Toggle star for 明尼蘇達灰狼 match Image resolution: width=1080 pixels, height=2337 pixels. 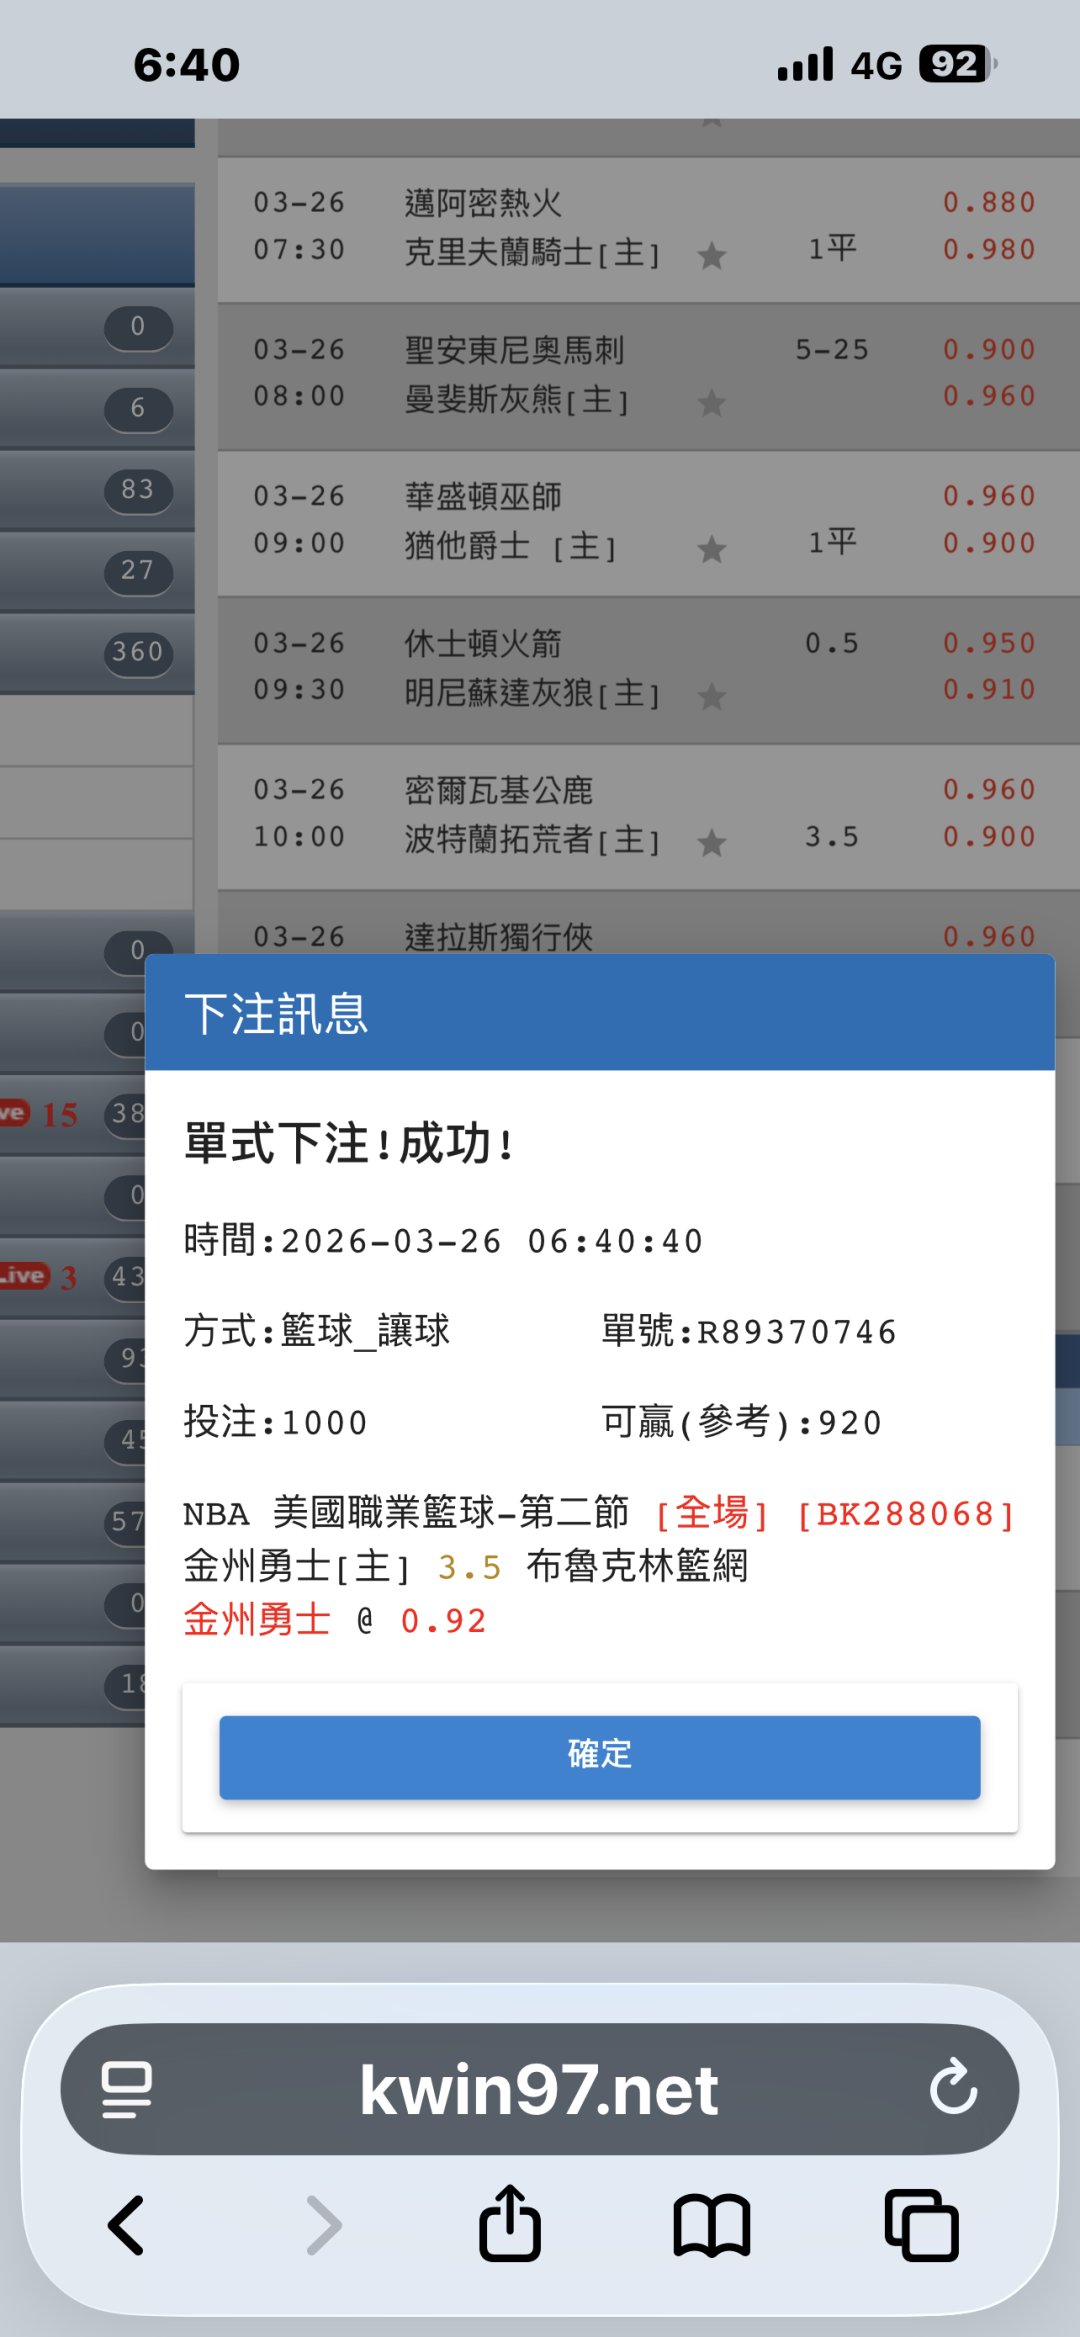(x=712, y=696)
